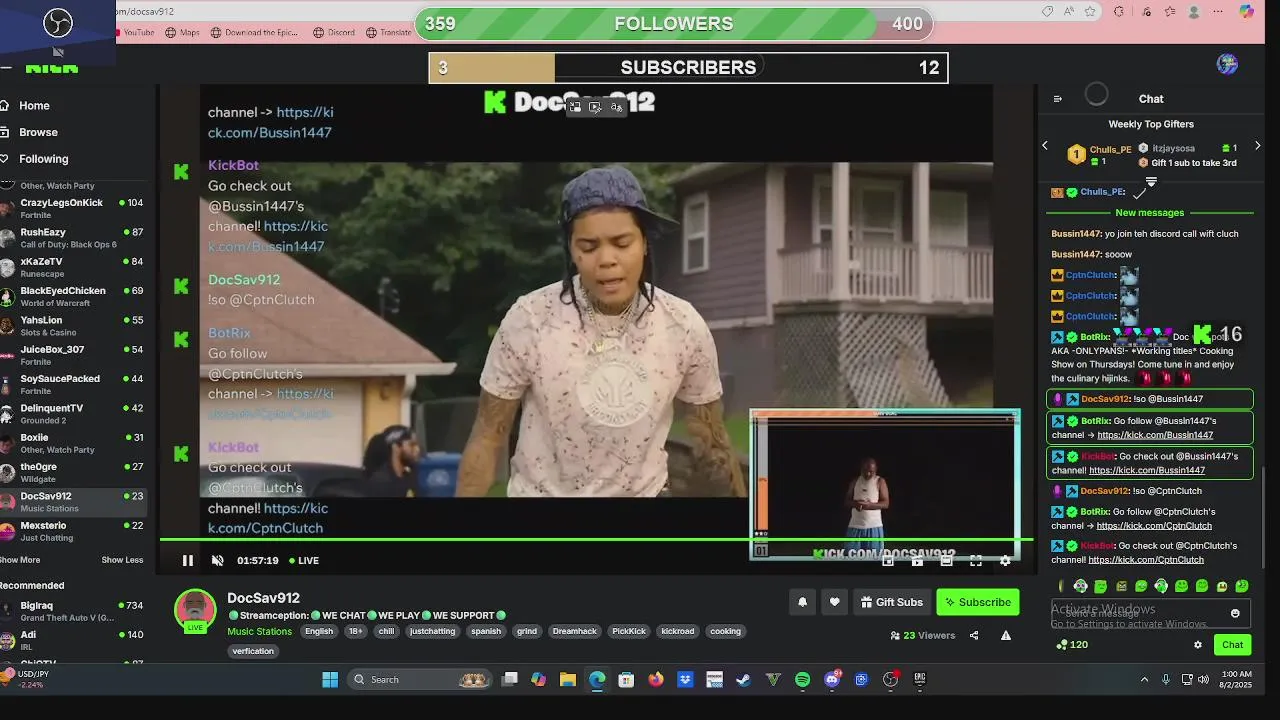Expand the following list with Show More
The width and height of the screenshot is (1280, 720).
click(20, 560)
